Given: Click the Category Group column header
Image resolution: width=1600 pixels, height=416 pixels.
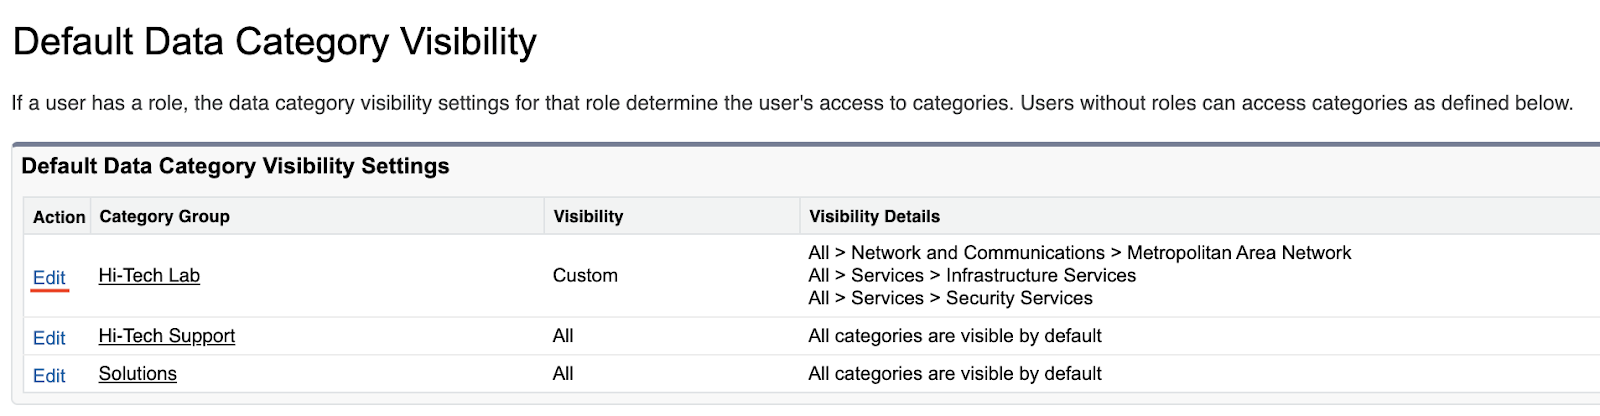Looking at the screenshot, I should 164,217.
